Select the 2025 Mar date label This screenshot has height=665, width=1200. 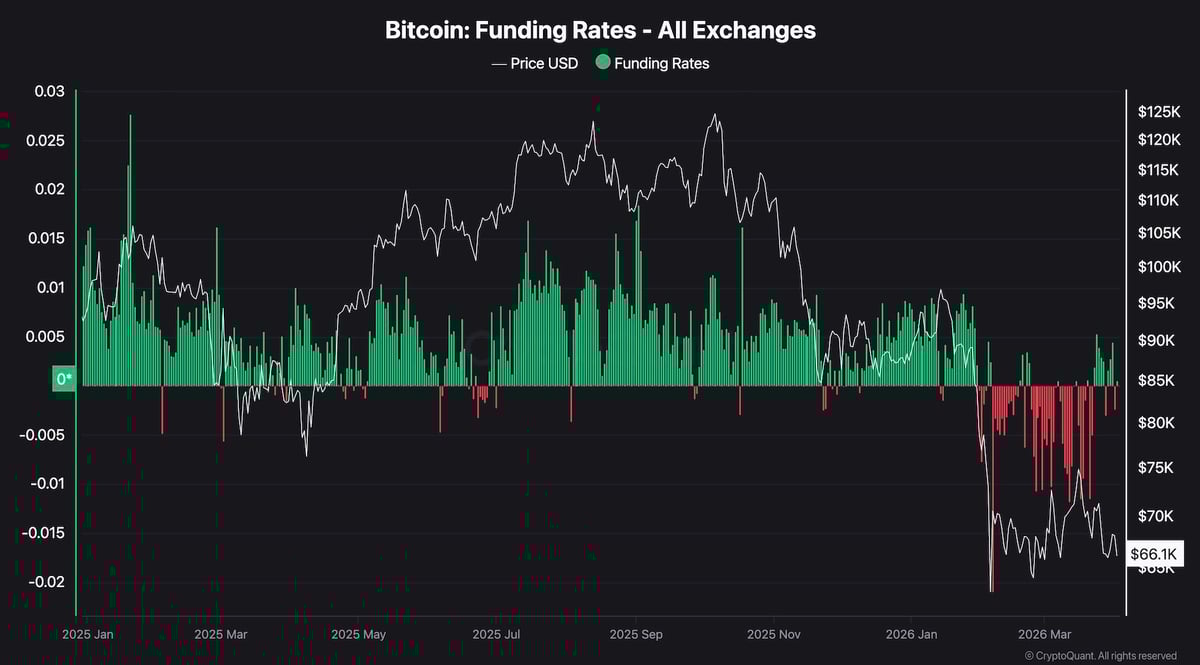pyautogui.click(x=221, y=634)
